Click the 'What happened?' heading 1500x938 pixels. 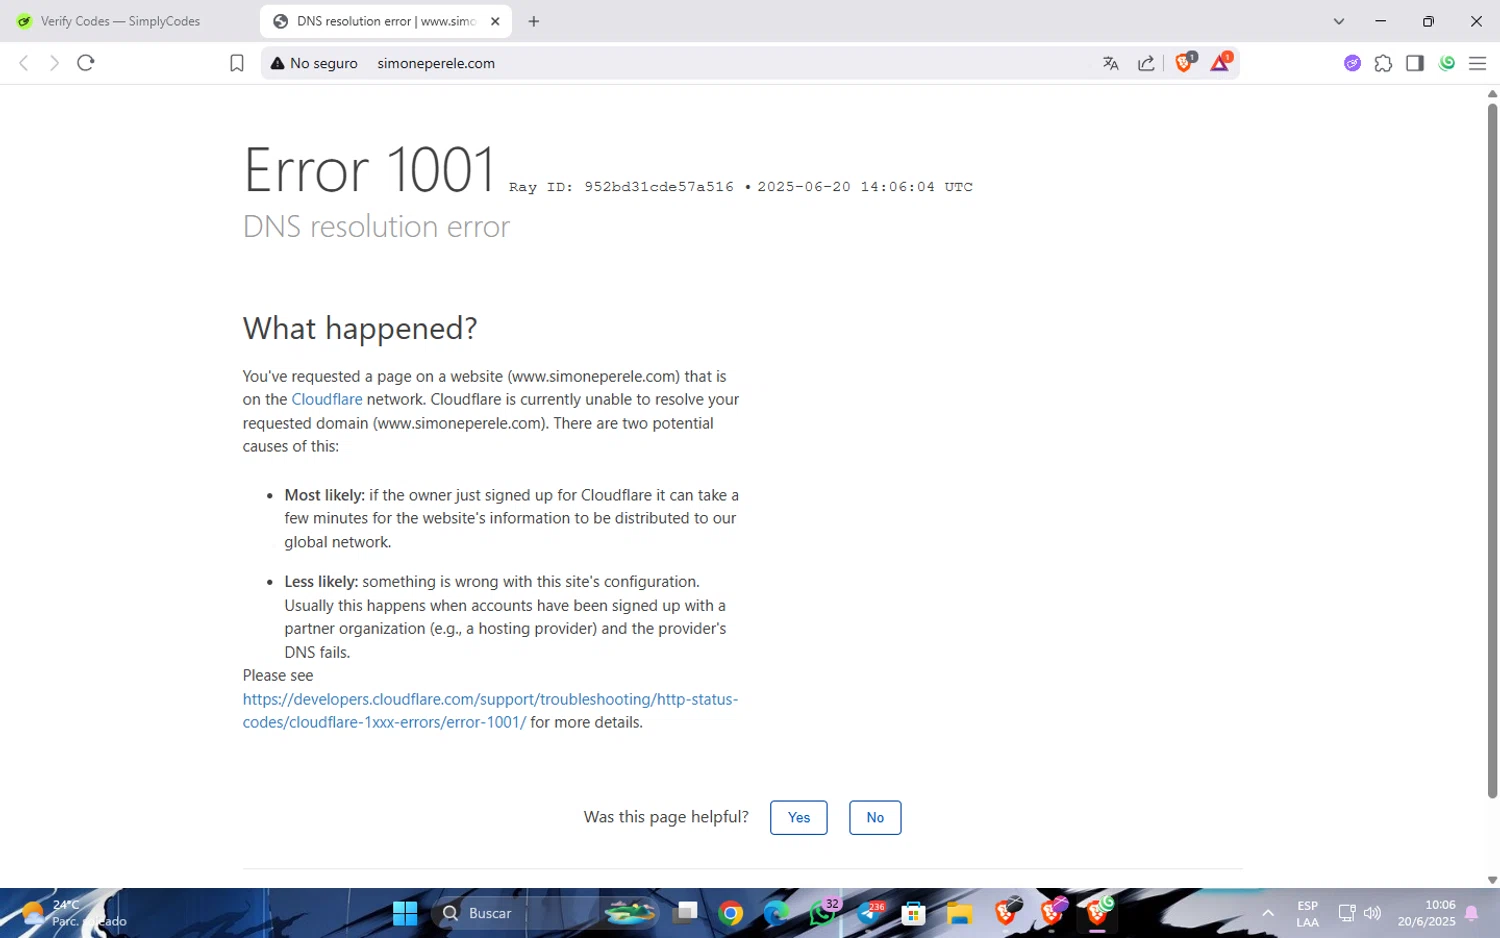[360, 328]
